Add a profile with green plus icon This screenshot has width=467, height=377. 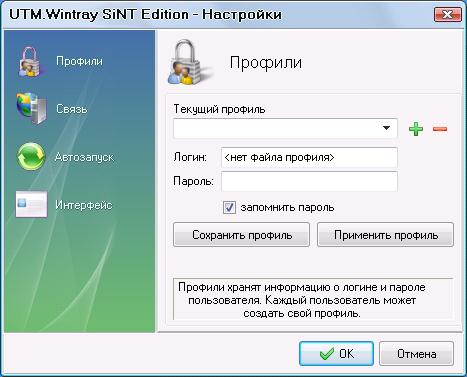[x=416, y=129]
